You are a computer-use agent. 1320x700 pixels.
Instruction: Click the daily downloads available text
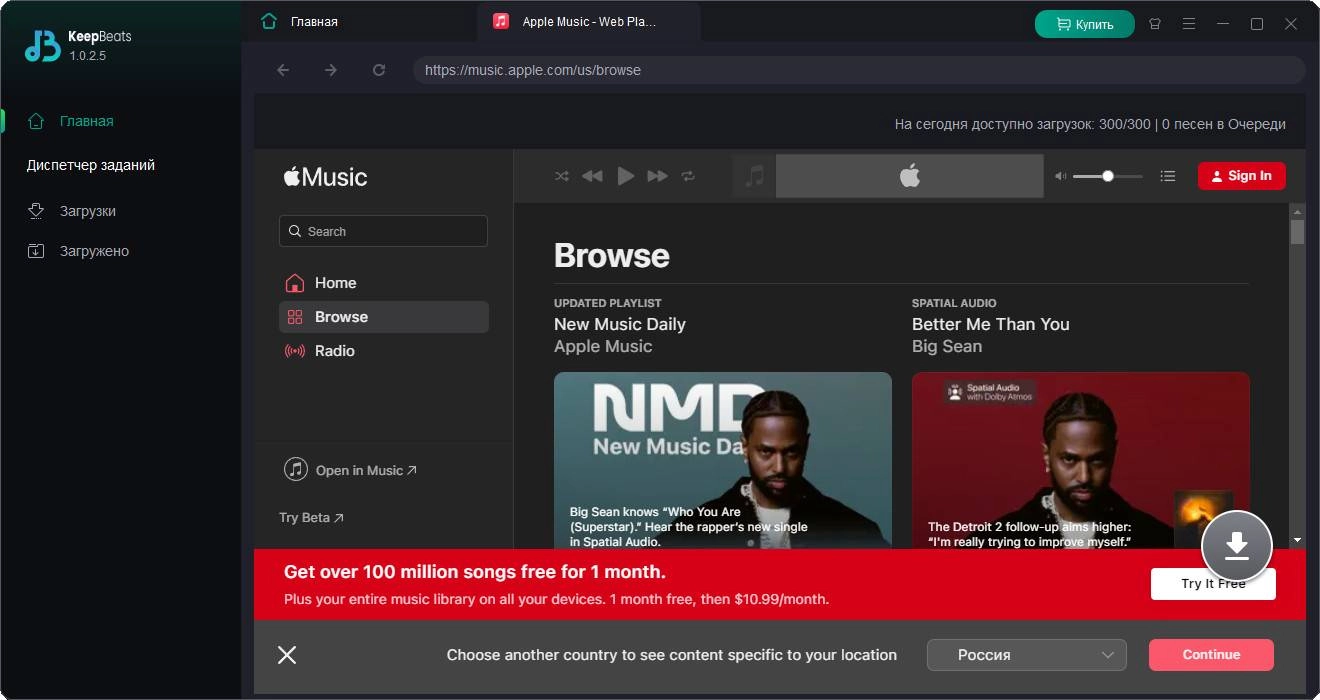coord(1090,124)
